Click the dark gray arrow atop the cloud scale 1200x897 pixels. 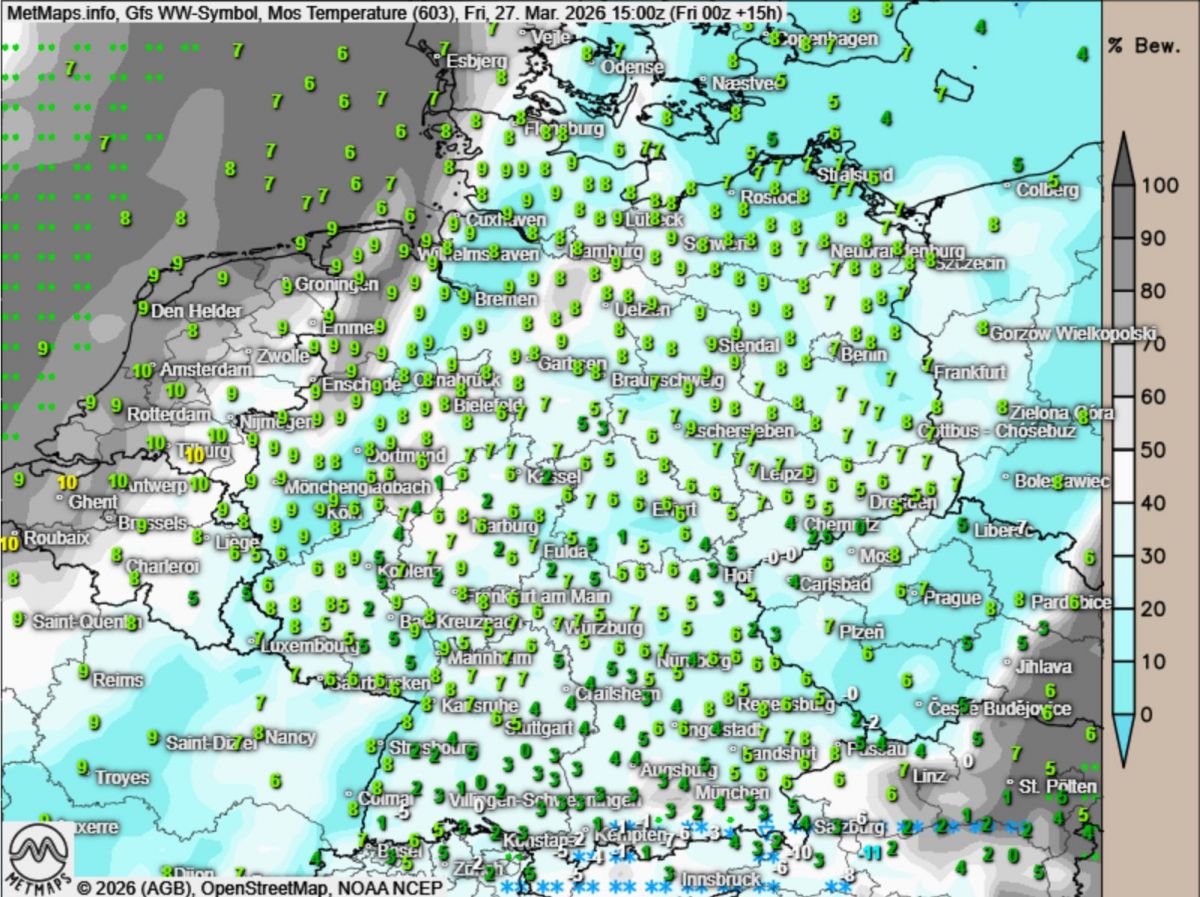pos(1123,158)
